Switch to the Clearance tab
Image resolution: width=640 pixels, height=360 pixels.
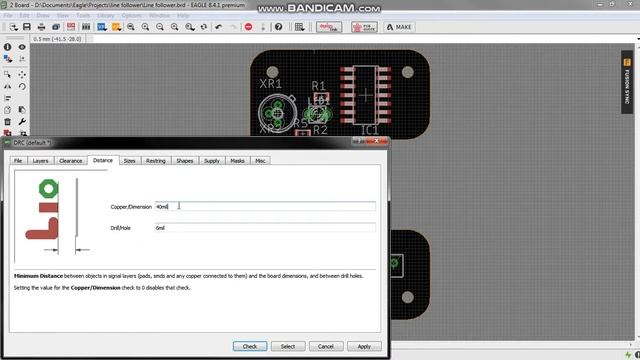pos(71,161)
